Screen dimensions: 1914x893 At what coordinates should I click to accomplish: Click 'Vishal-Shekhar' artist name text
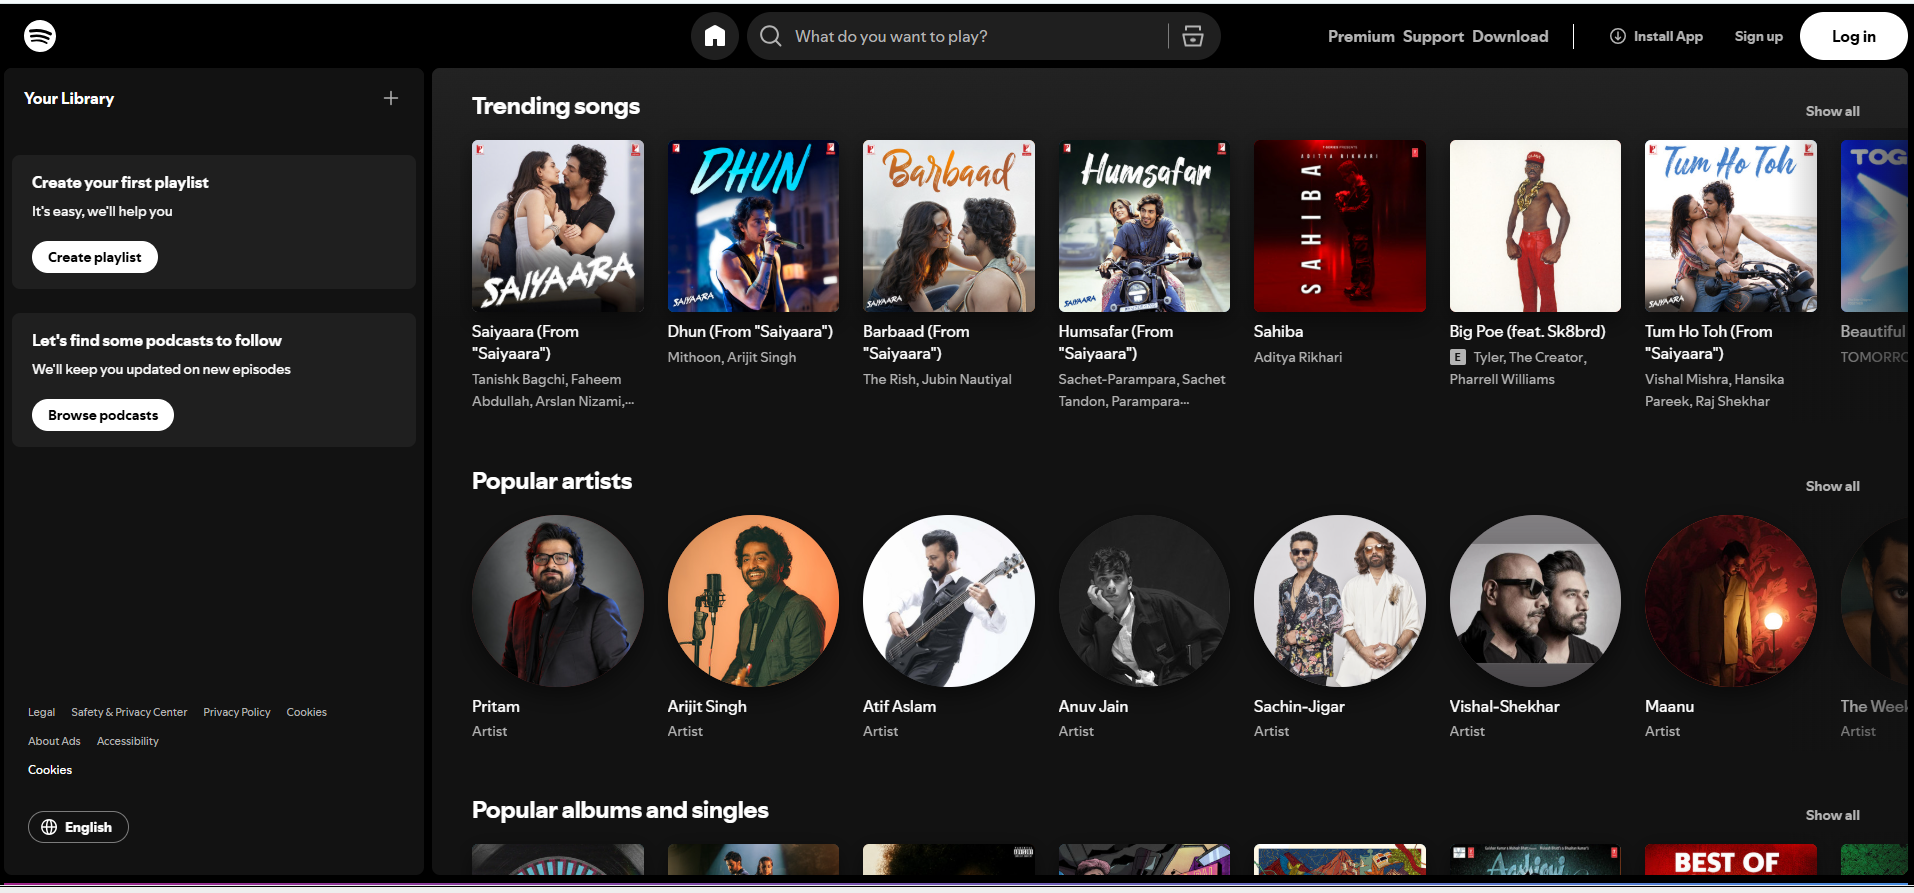[1504, 706]
